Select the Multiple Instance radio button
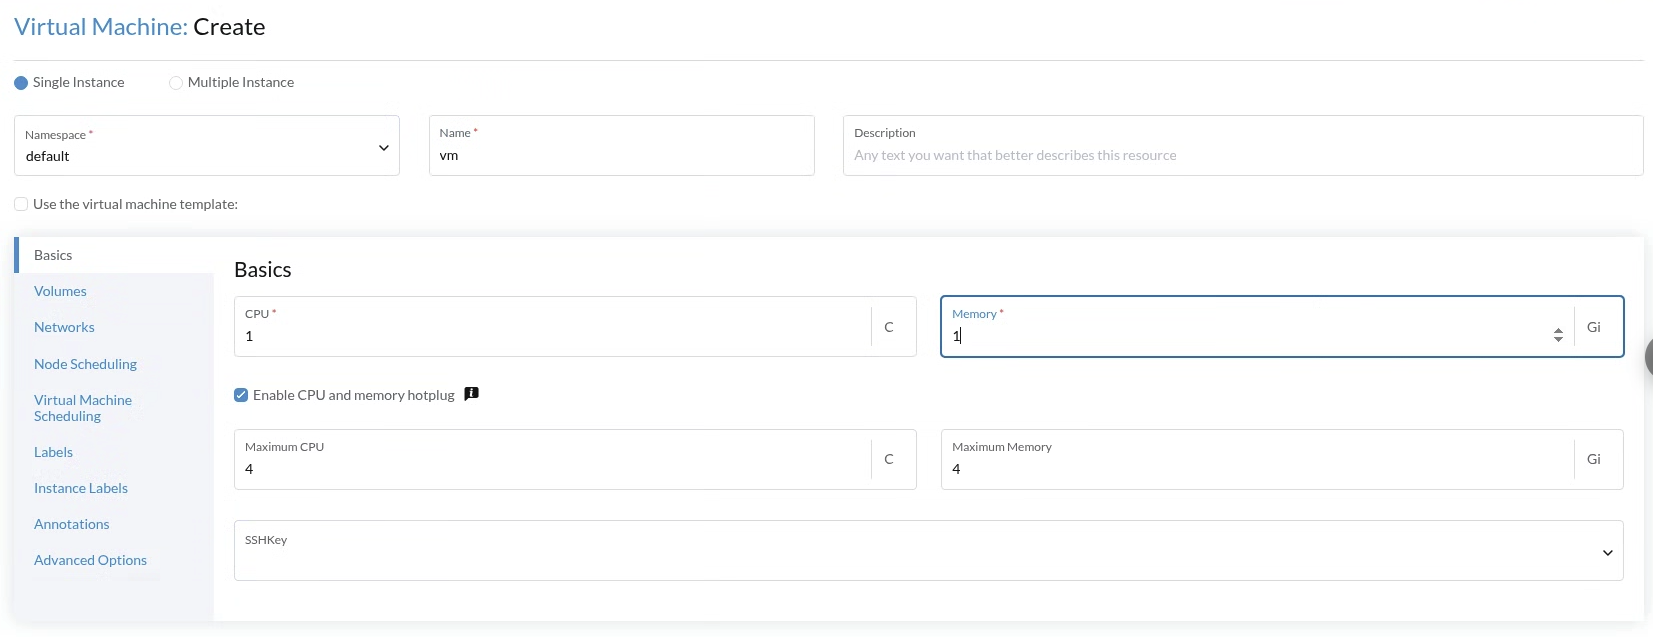The height and width of the screenshot is (637, 1653). (176, 83)
